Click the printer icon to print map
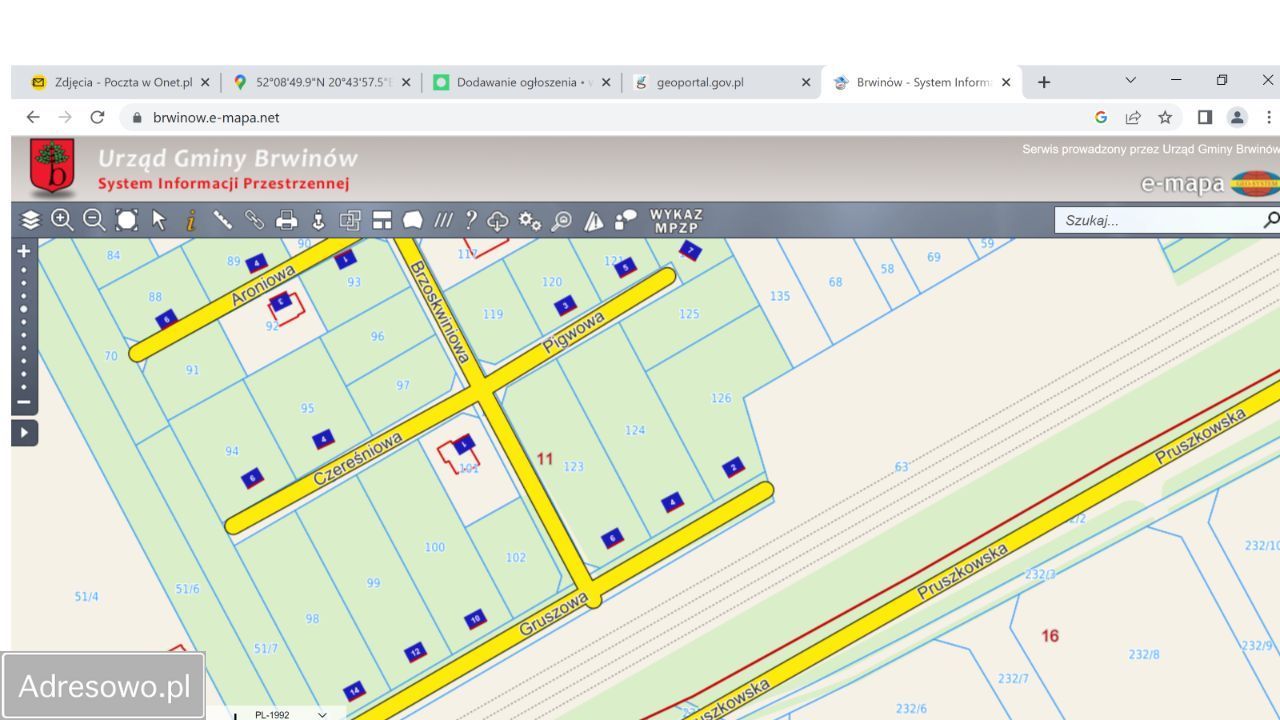The height and width of the screenshot is (720, 1280). (287, 220)
